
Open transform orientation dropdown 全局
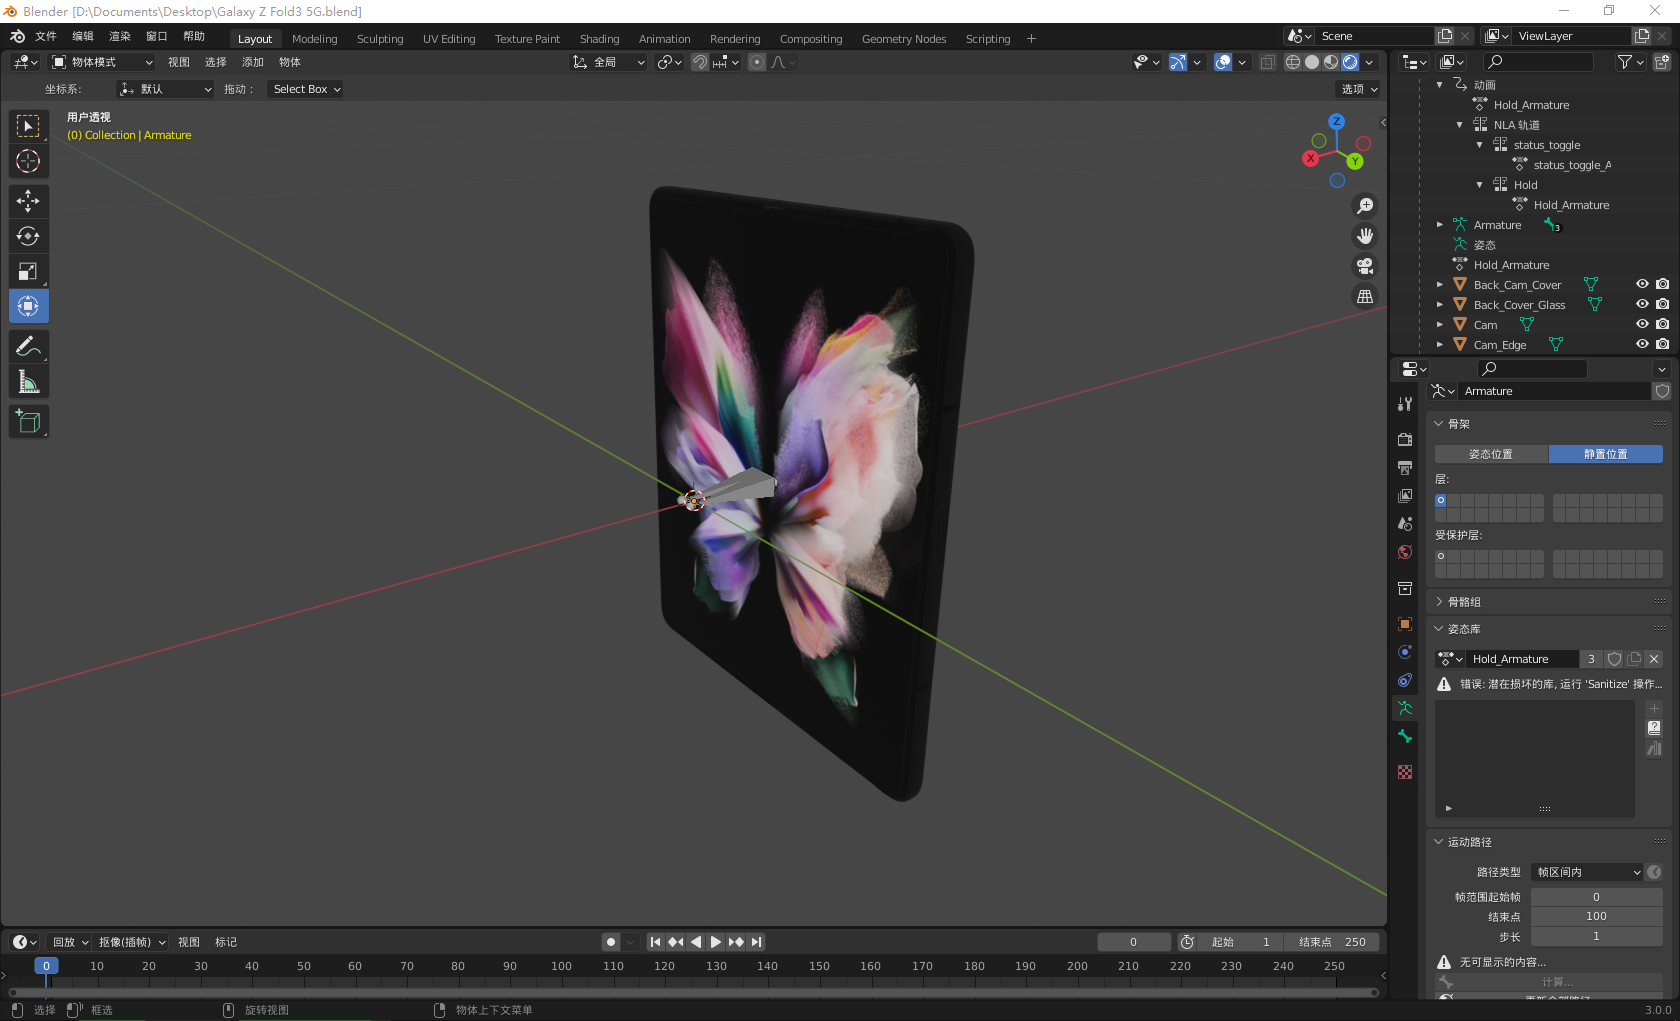(608, 62)
